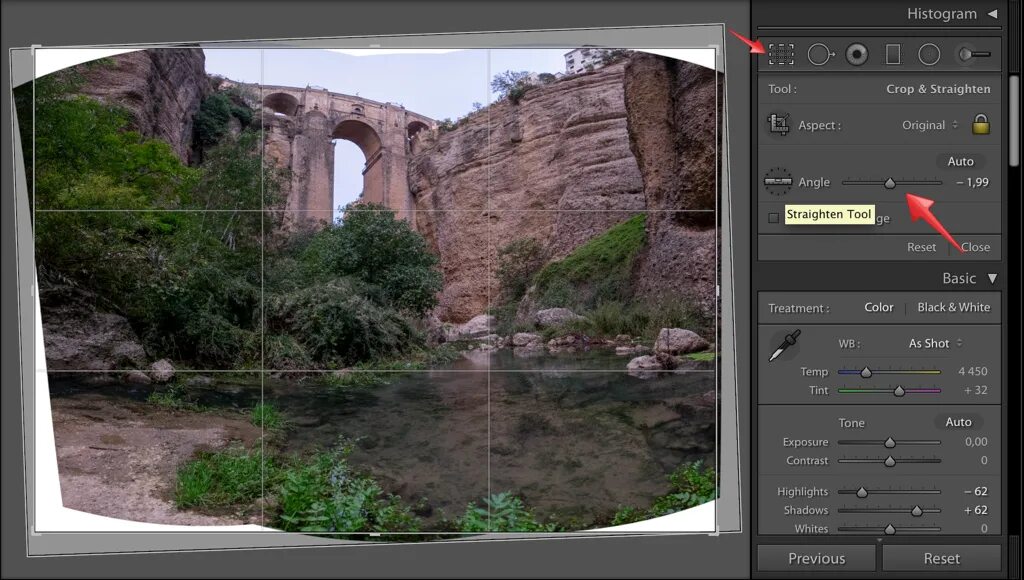Click the Tint value +32

[x=976, y=390]
